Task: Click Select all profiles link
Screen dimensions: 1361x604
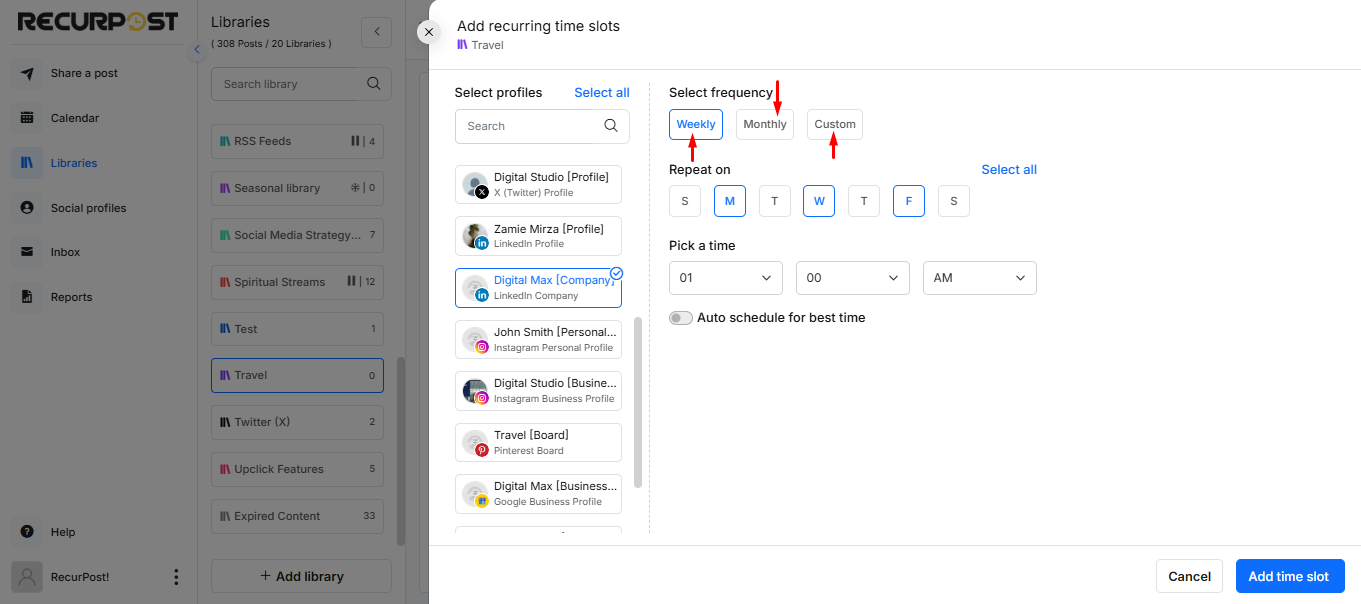Action: coord(602,93)
